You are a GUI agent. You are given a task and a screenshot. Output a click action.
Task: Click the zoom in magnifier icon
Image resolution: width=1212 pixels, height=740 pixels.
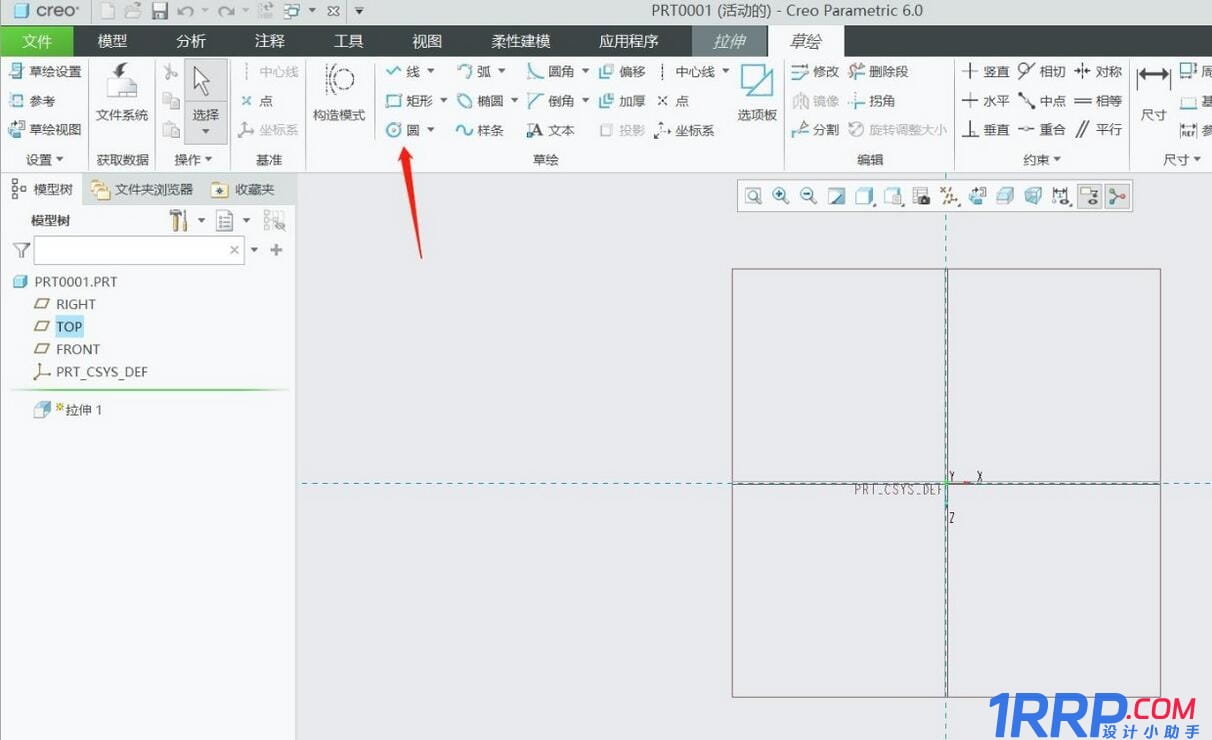pos(780,197)
